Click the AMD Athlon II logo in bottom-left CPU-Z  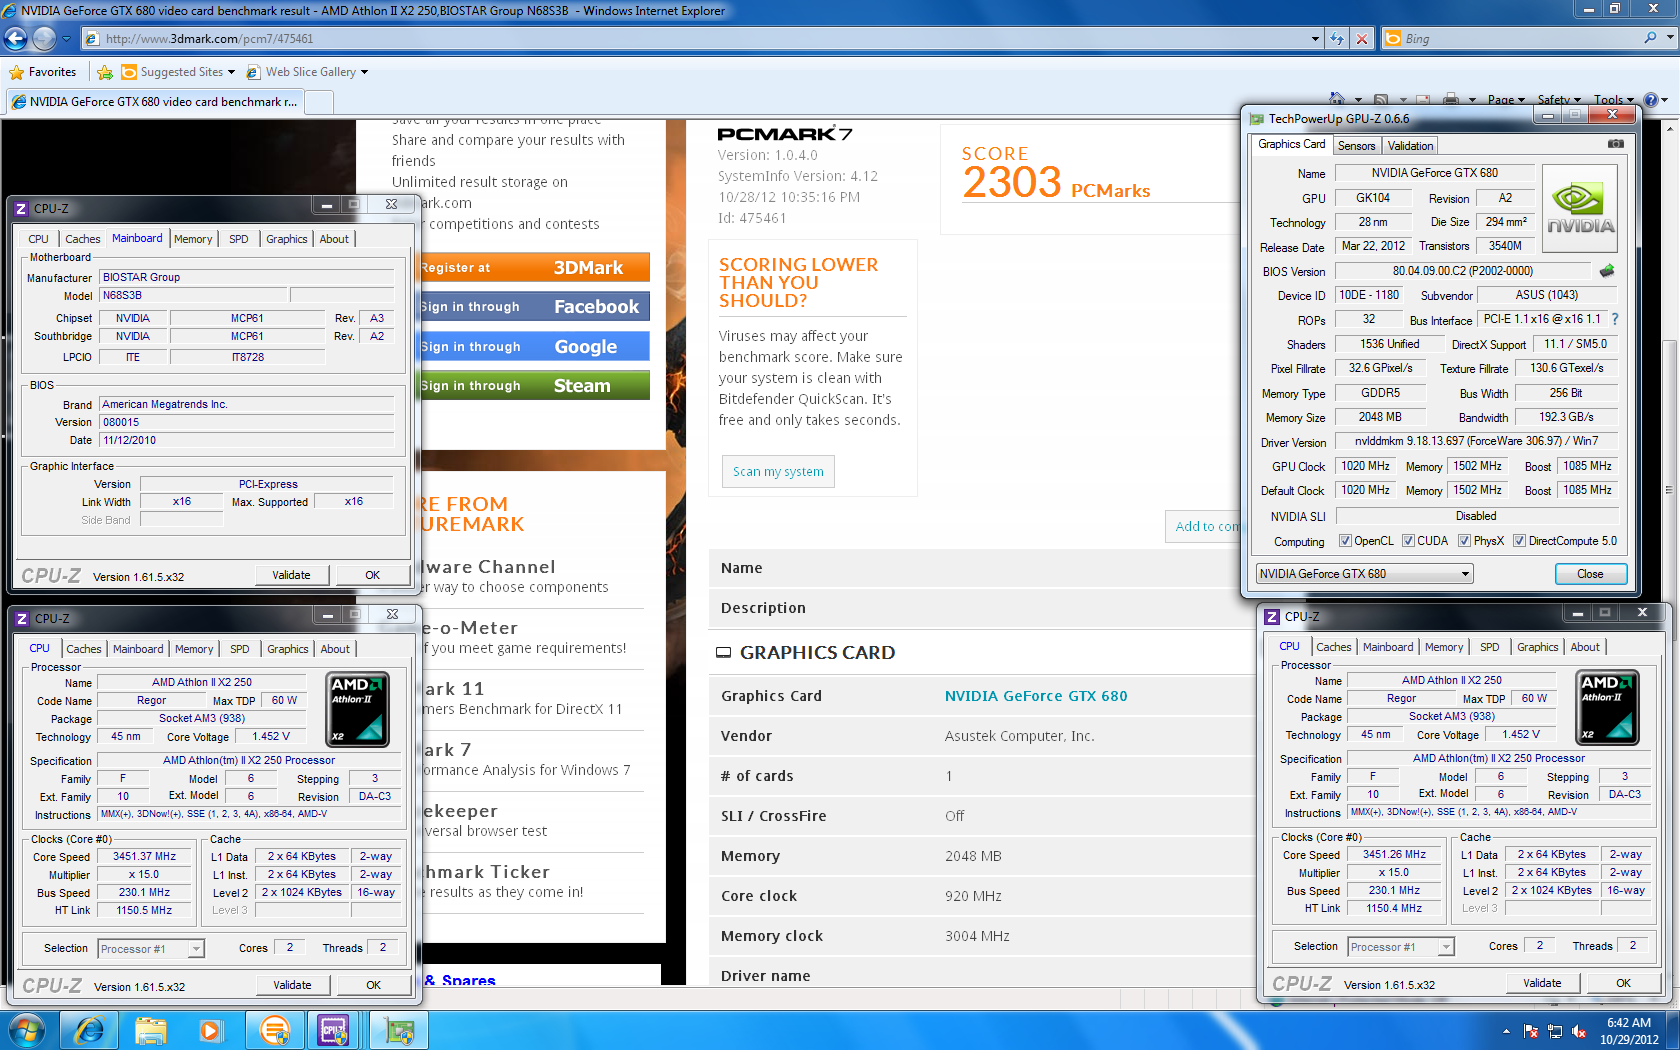tap(359, 709)
